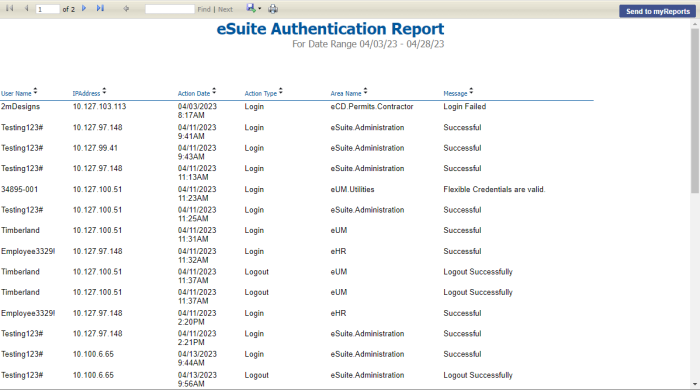Click the 04/11/2023 9:41AM date

[197, 132]
